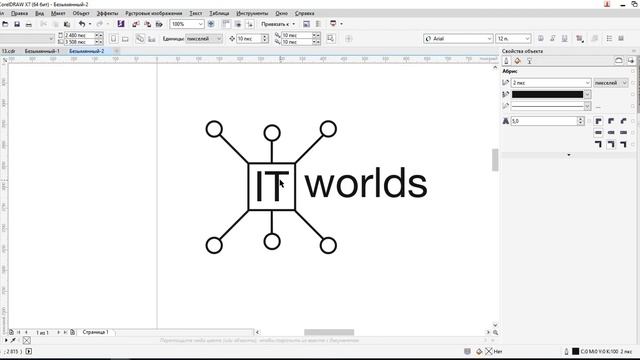Toggle Bold text formatting
The image size is (640, 360).
point(541,39)
